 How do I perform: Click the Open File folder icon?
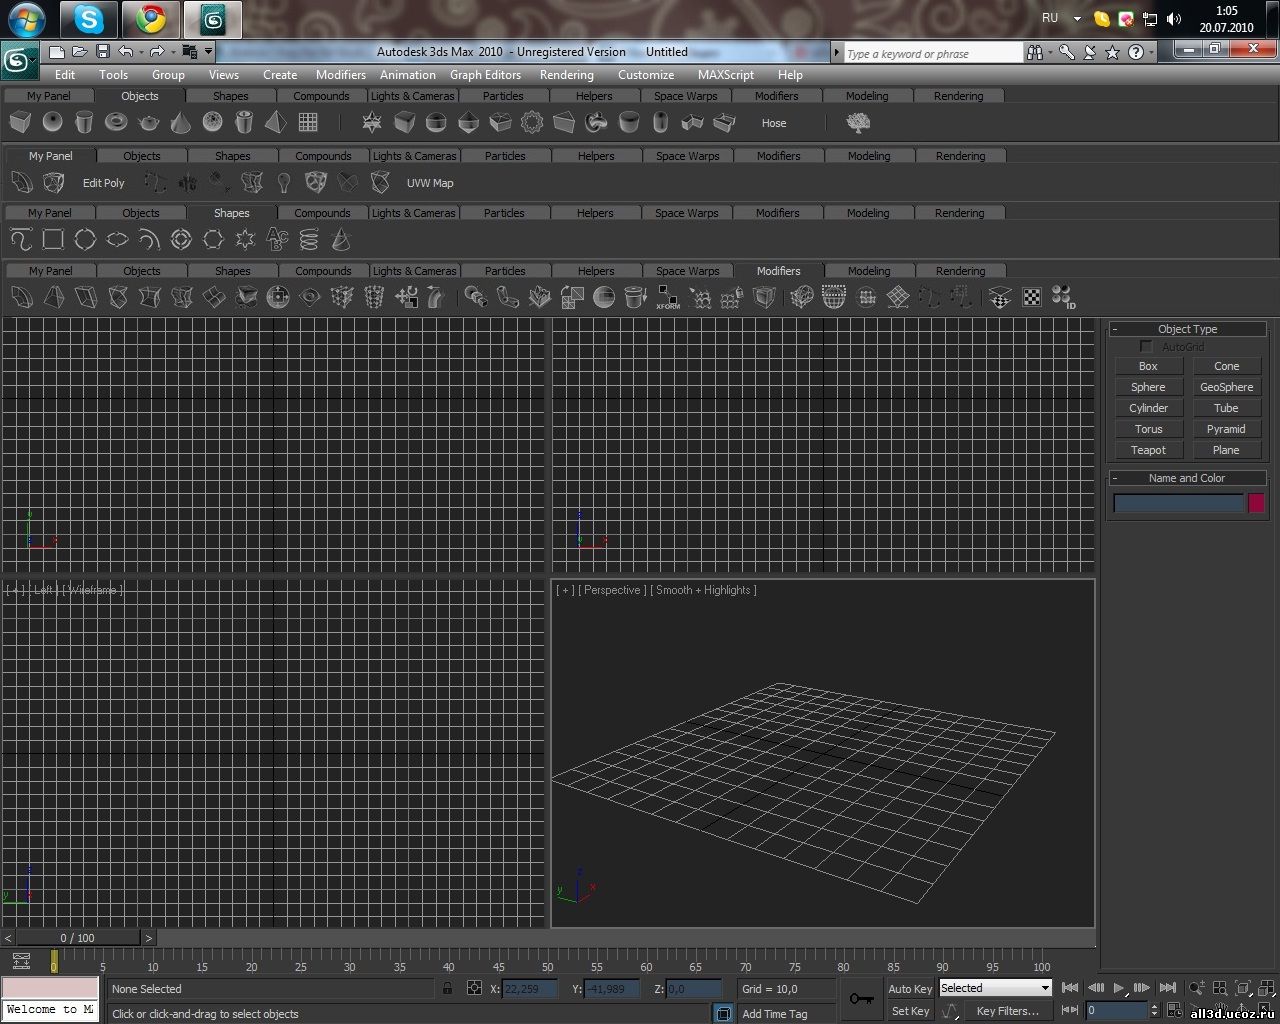click(x=79, y=52)
